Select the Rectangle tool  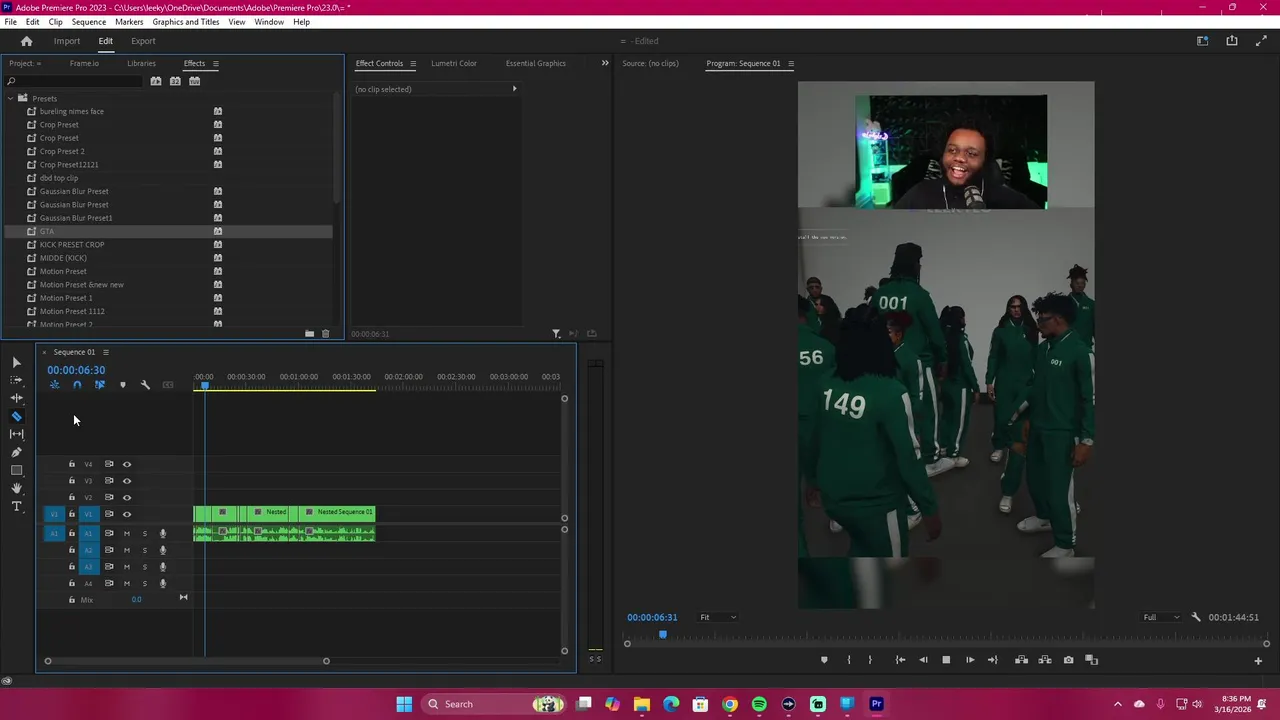coord(16,470)
